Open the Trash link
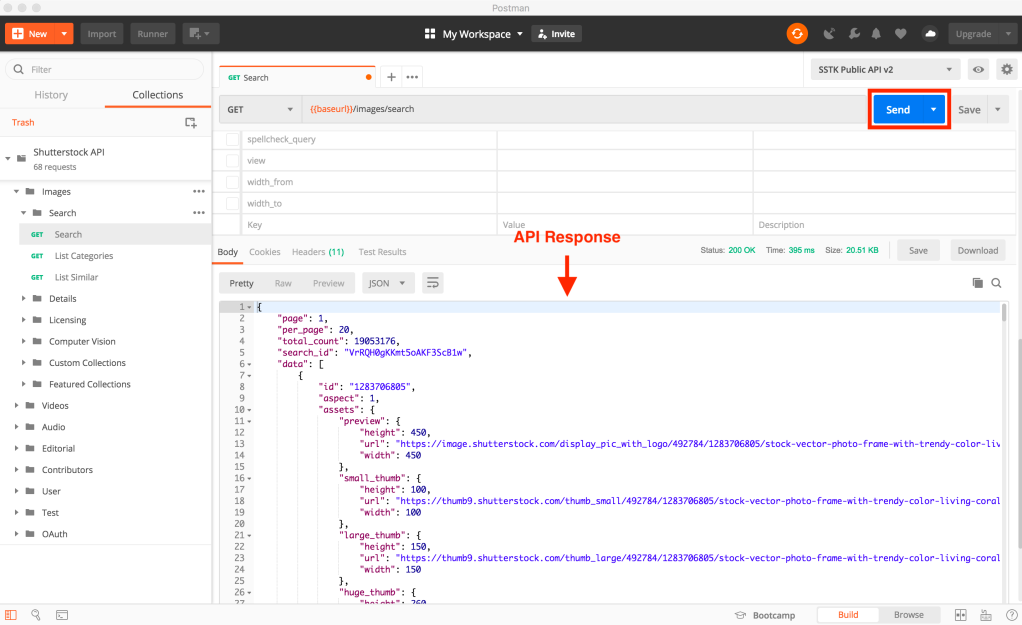This screenshot has height=625, width=1022. (x=23, y=123)
